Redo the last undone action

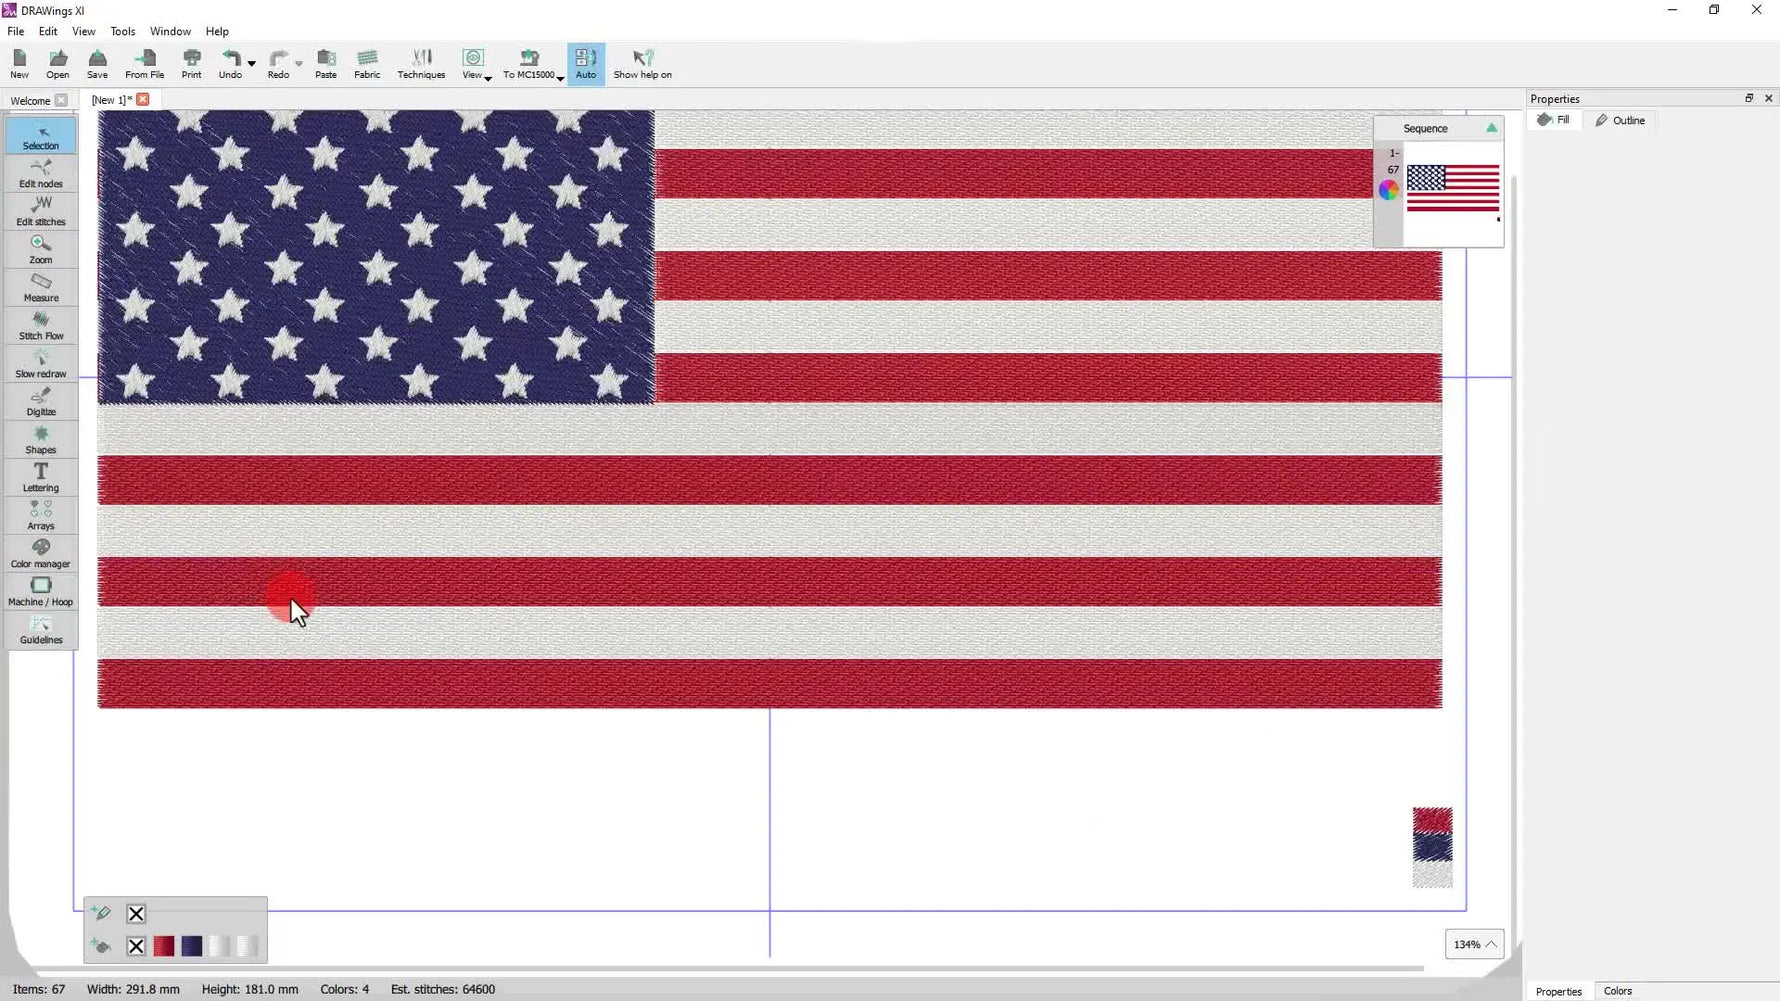pyautogui.click(x=278, y=64)
